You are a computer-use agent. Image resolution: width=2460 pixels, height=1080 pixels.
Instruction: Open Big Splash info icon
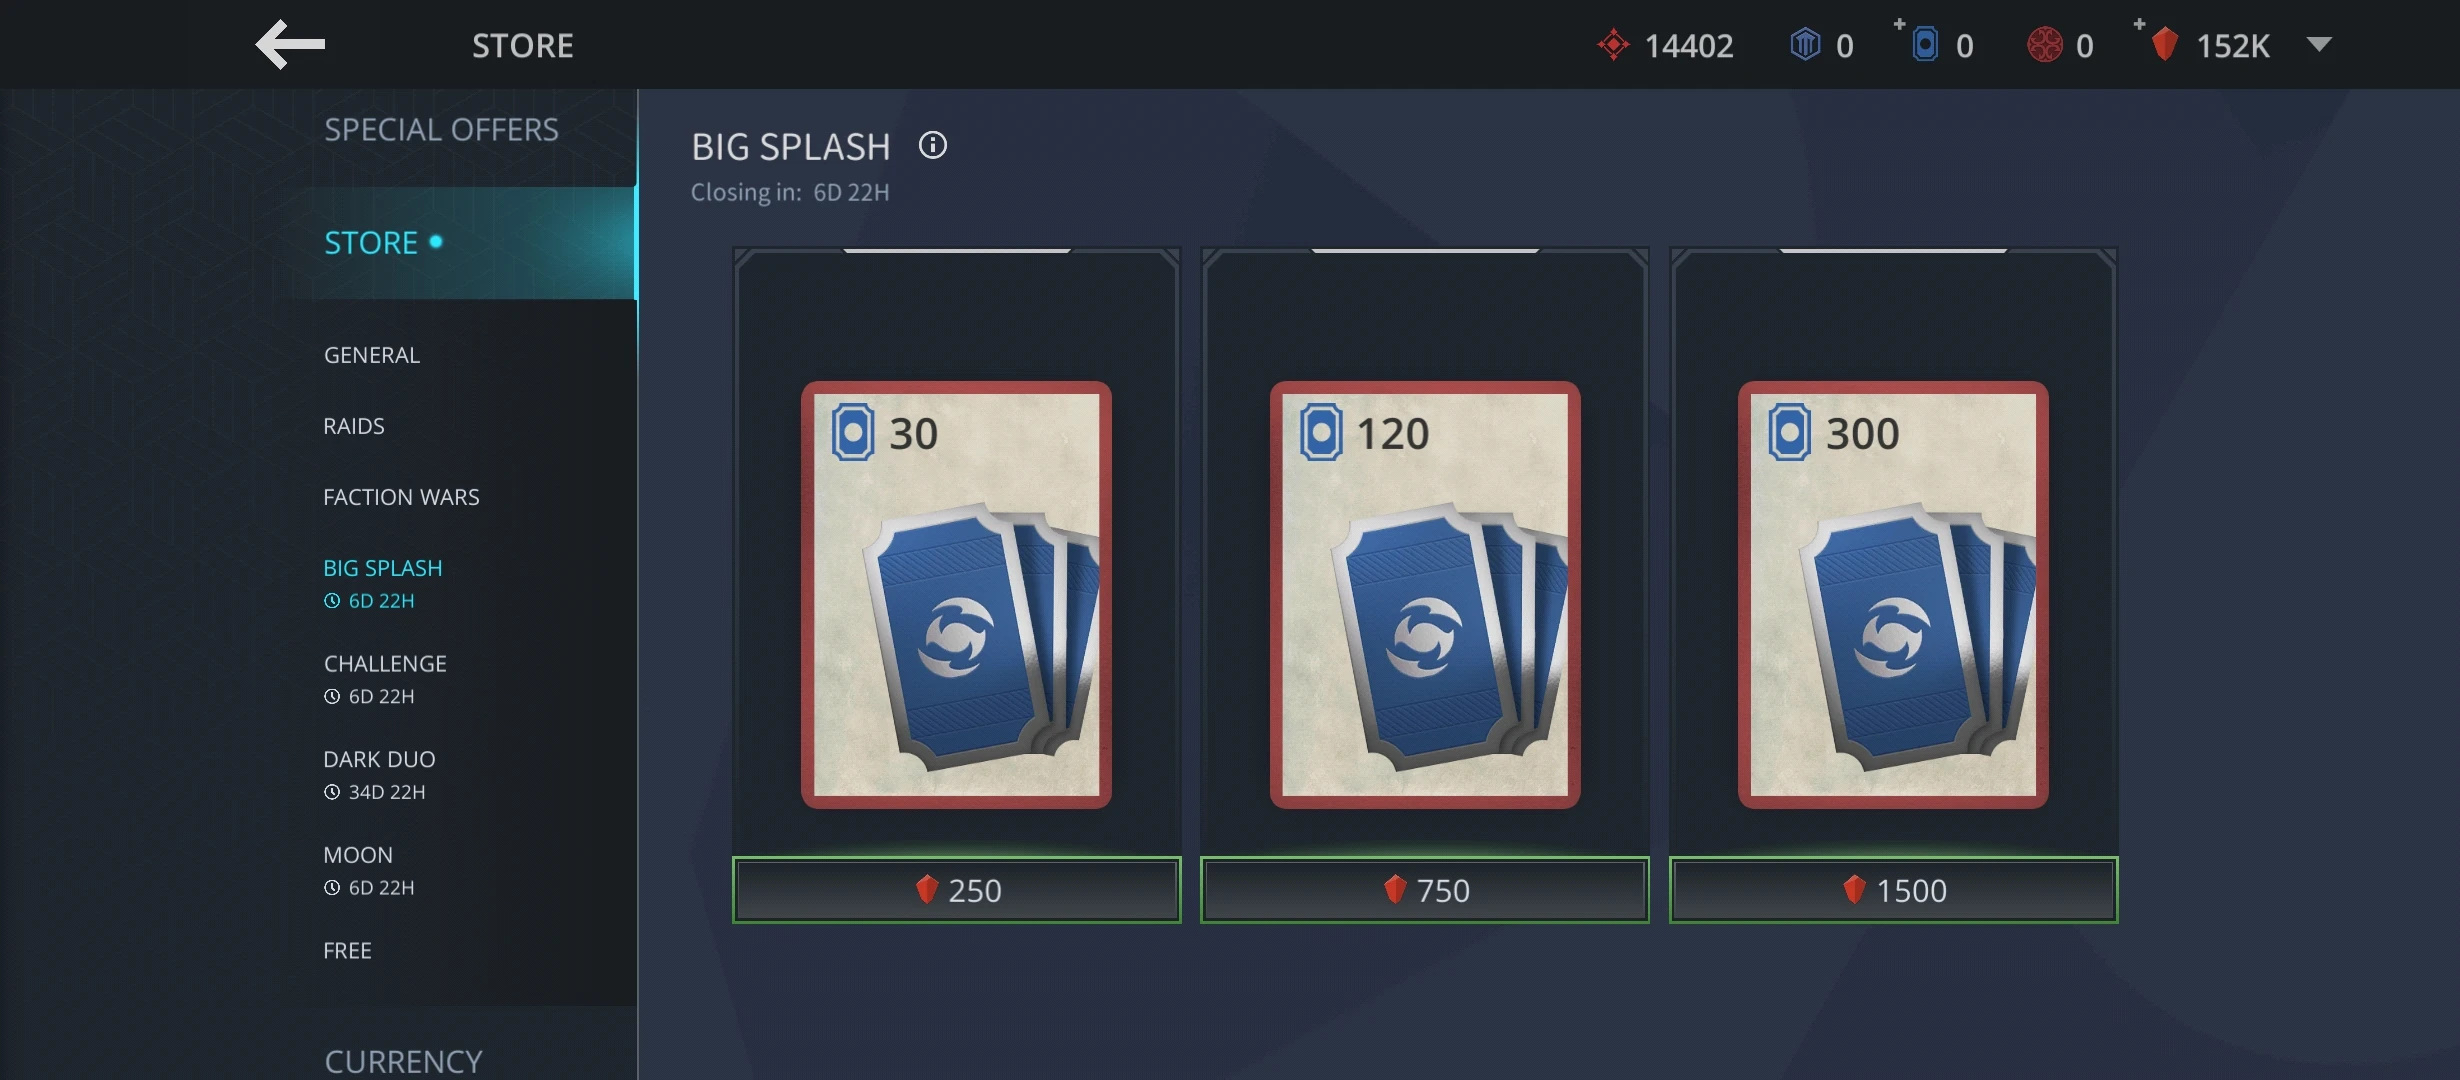(x=933, y=146)
